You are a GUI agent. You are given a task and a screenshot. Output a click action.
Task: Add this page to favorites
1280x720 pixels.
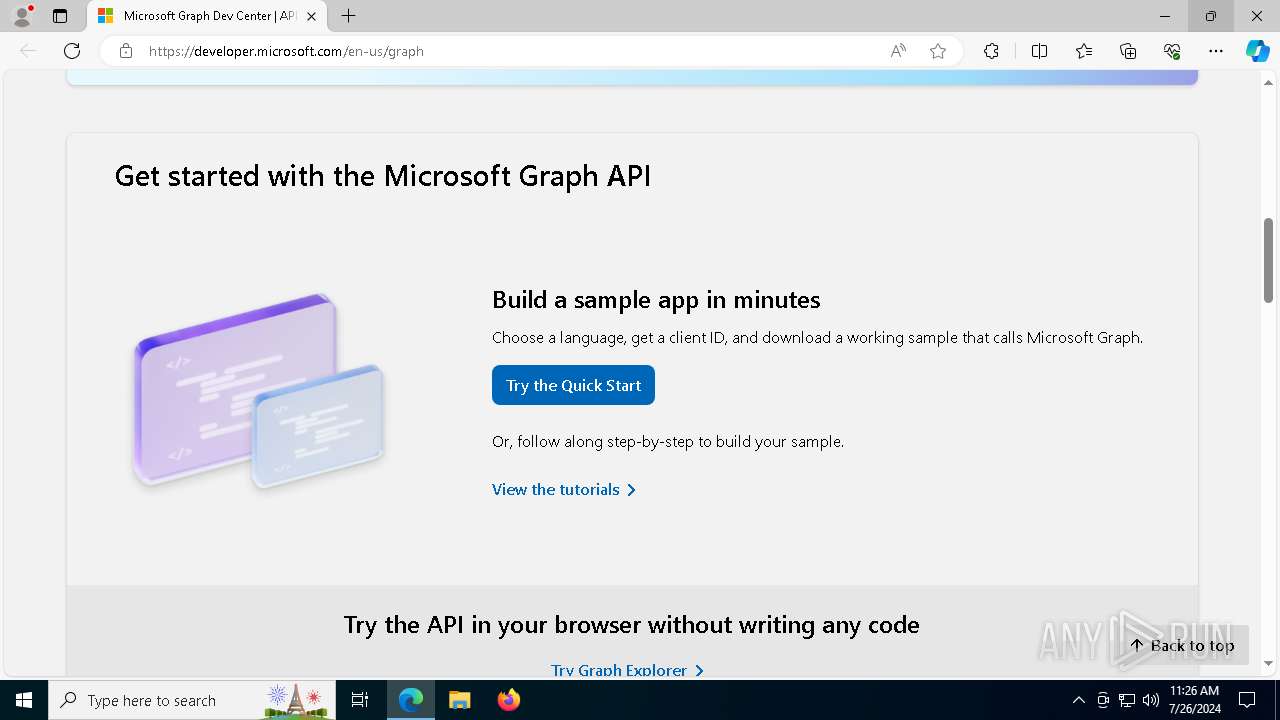[938, 51]
